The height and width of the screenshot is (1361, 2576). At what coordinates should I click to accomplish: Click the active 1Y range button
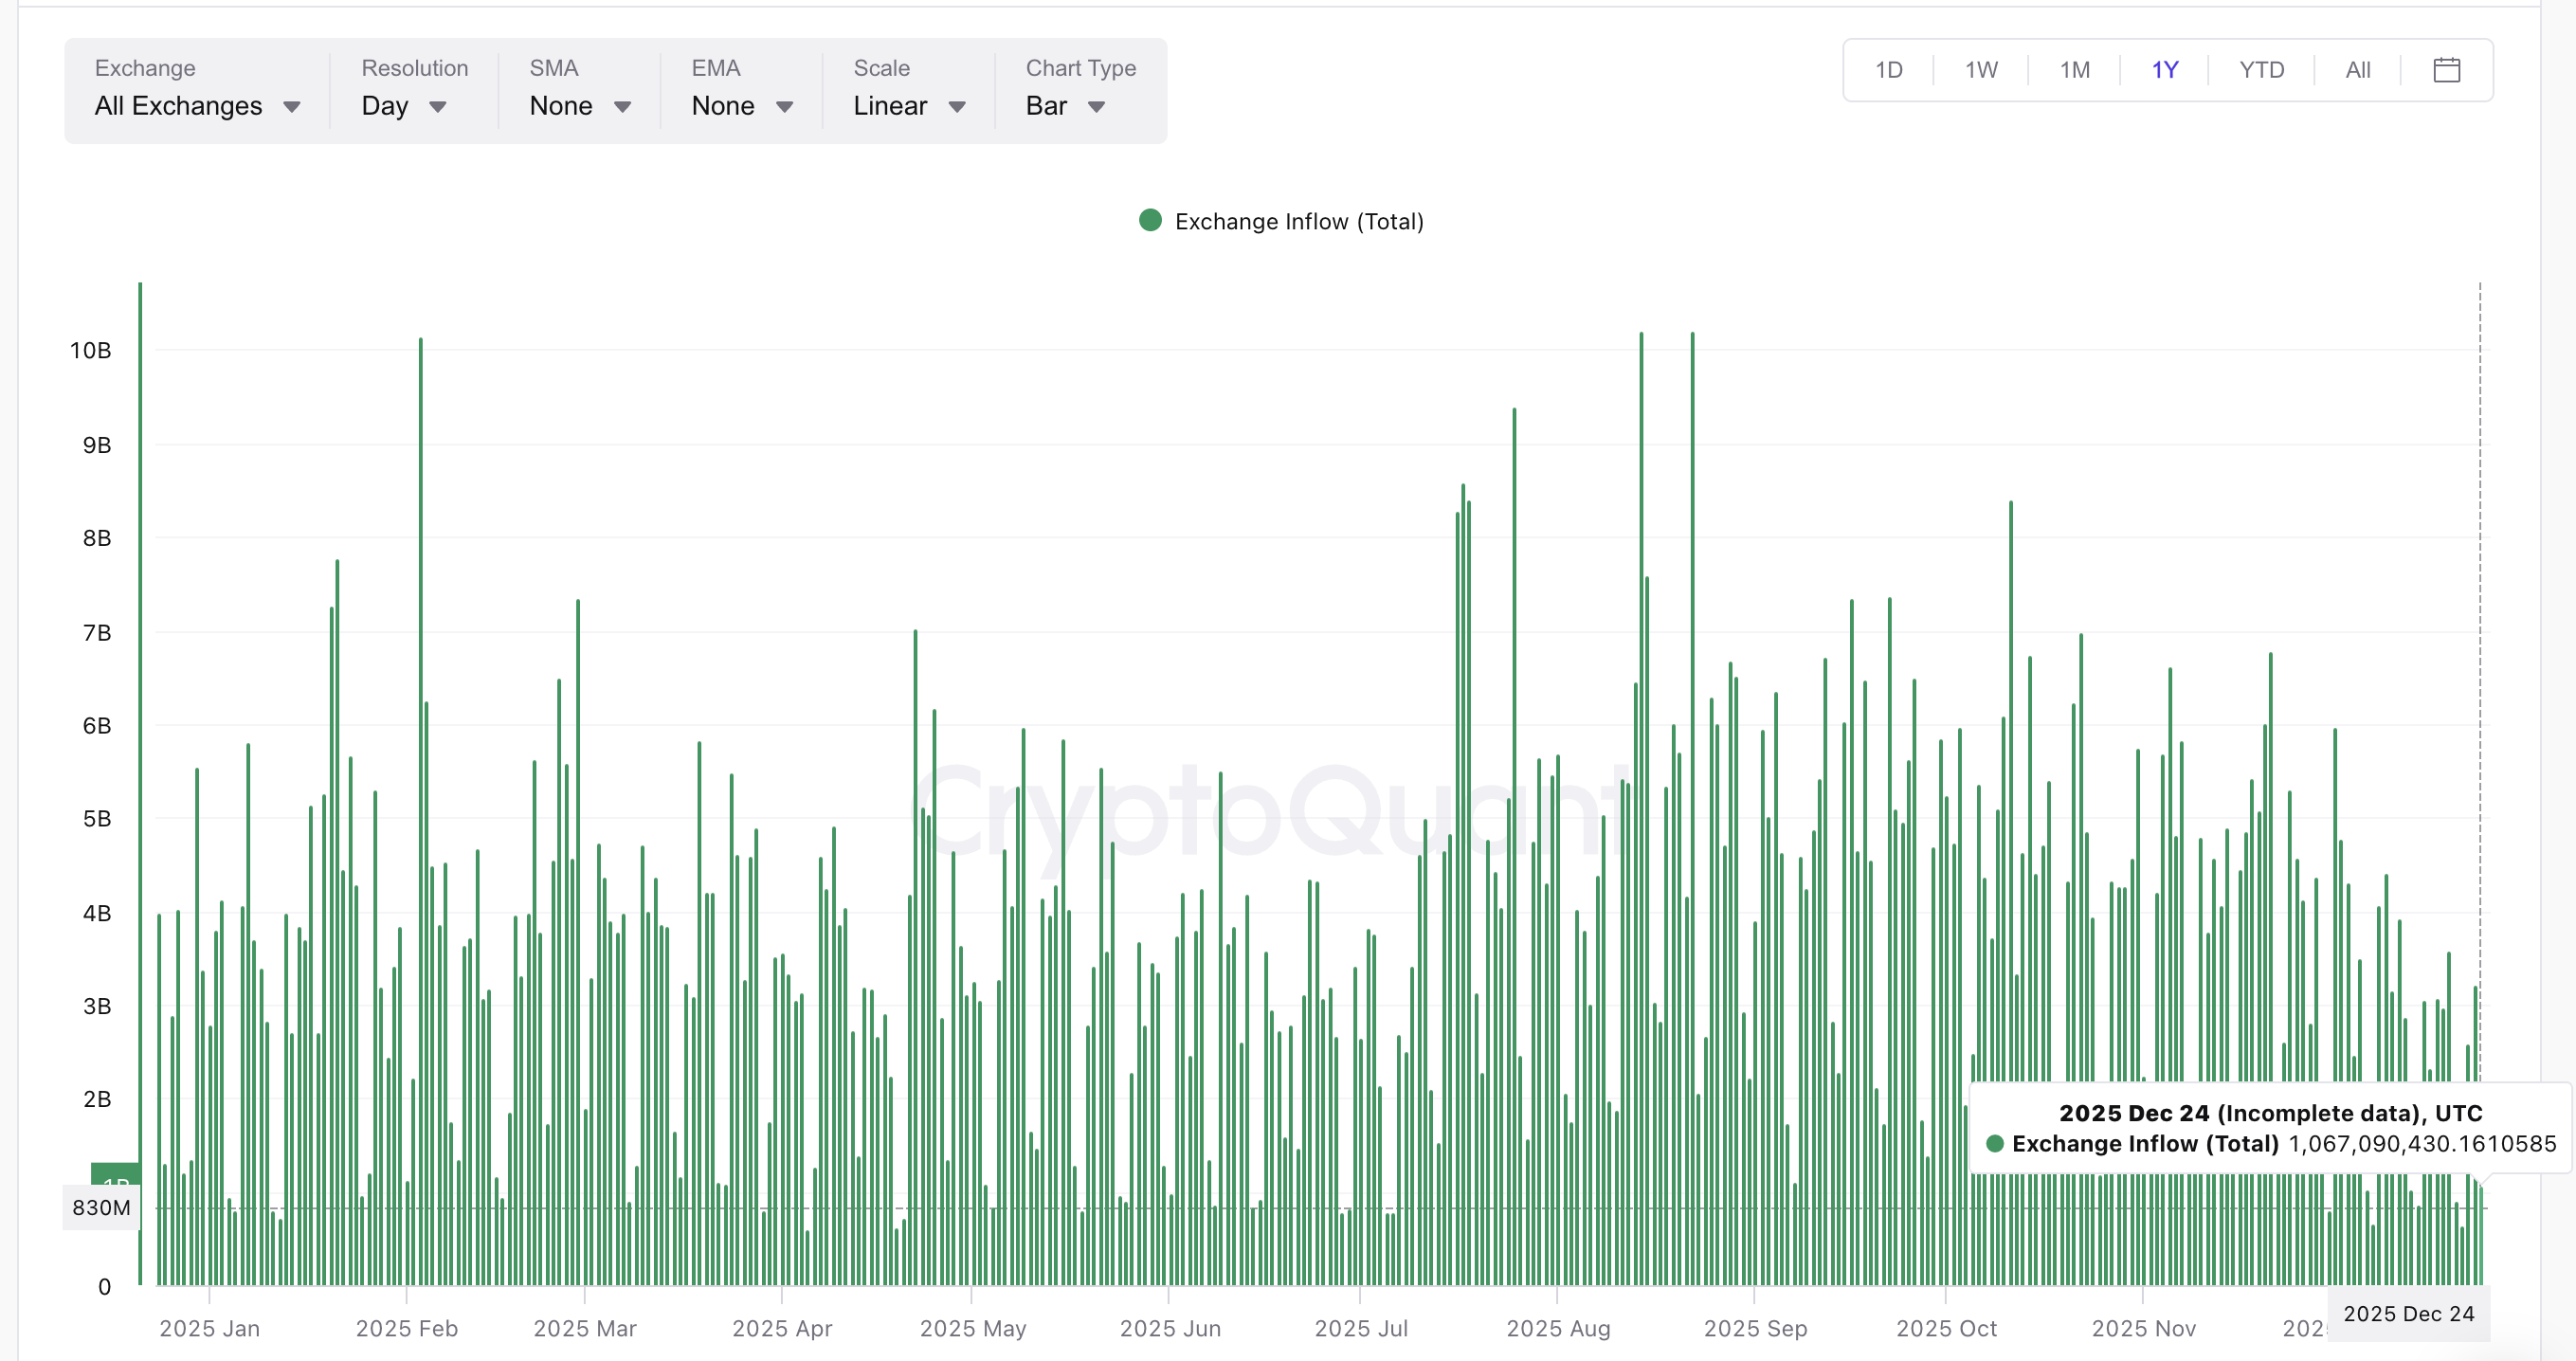pyautogui.click(x=2166, y=70)
